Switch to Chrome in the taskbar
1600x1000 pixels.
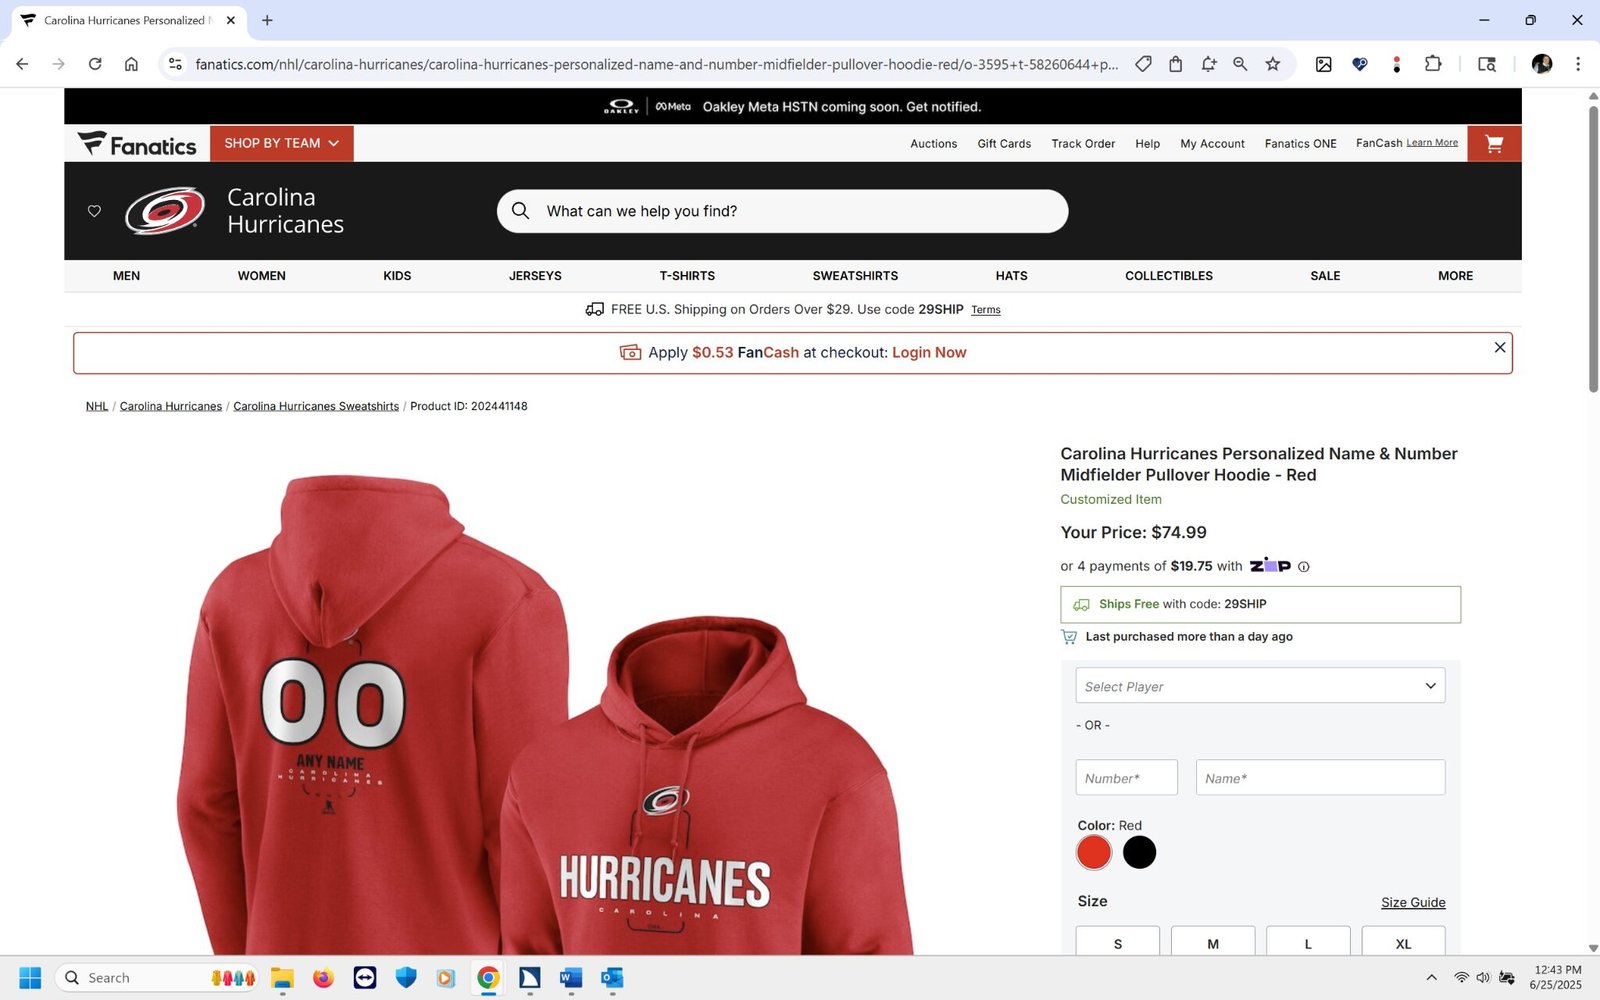pos(488,978)
